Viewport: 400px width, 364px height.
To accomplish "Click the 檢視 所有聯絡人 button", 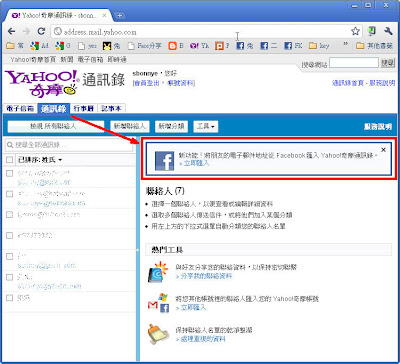I will [56, 126].
